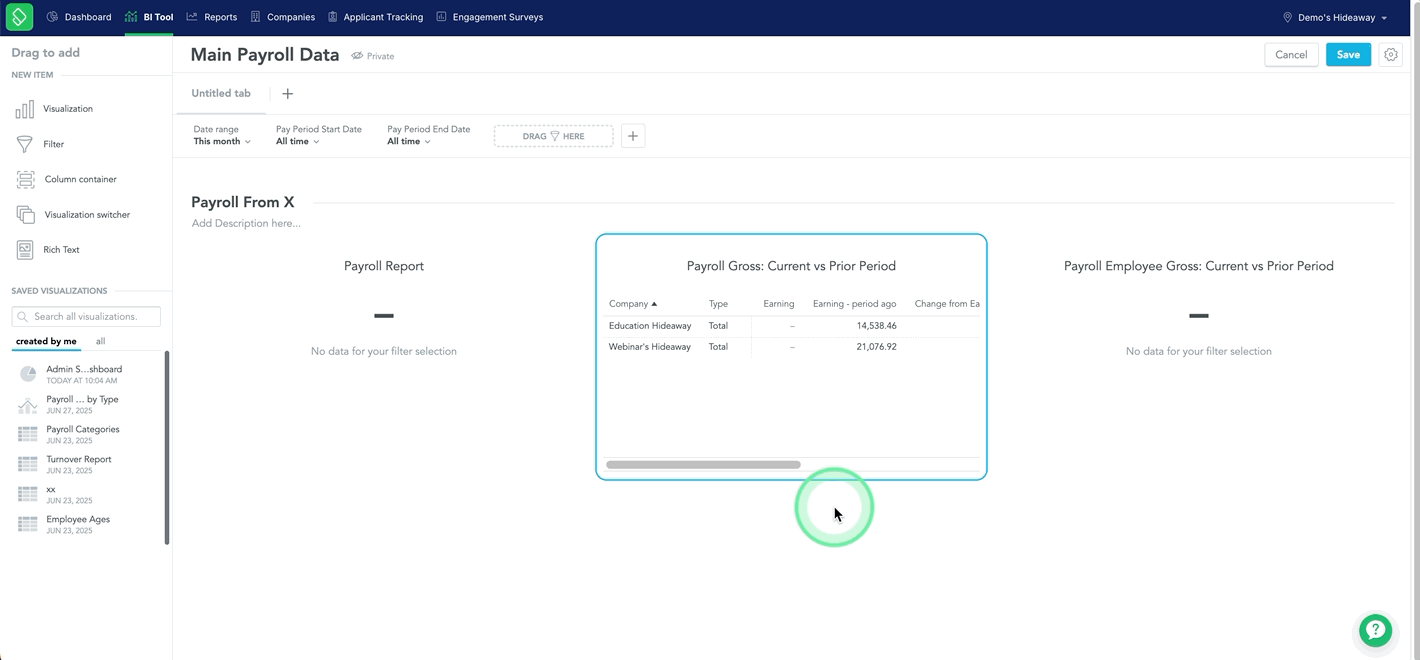Expand the Demo's Hideaway location dropdown

pyautogui.click(x=1335, y=17)
